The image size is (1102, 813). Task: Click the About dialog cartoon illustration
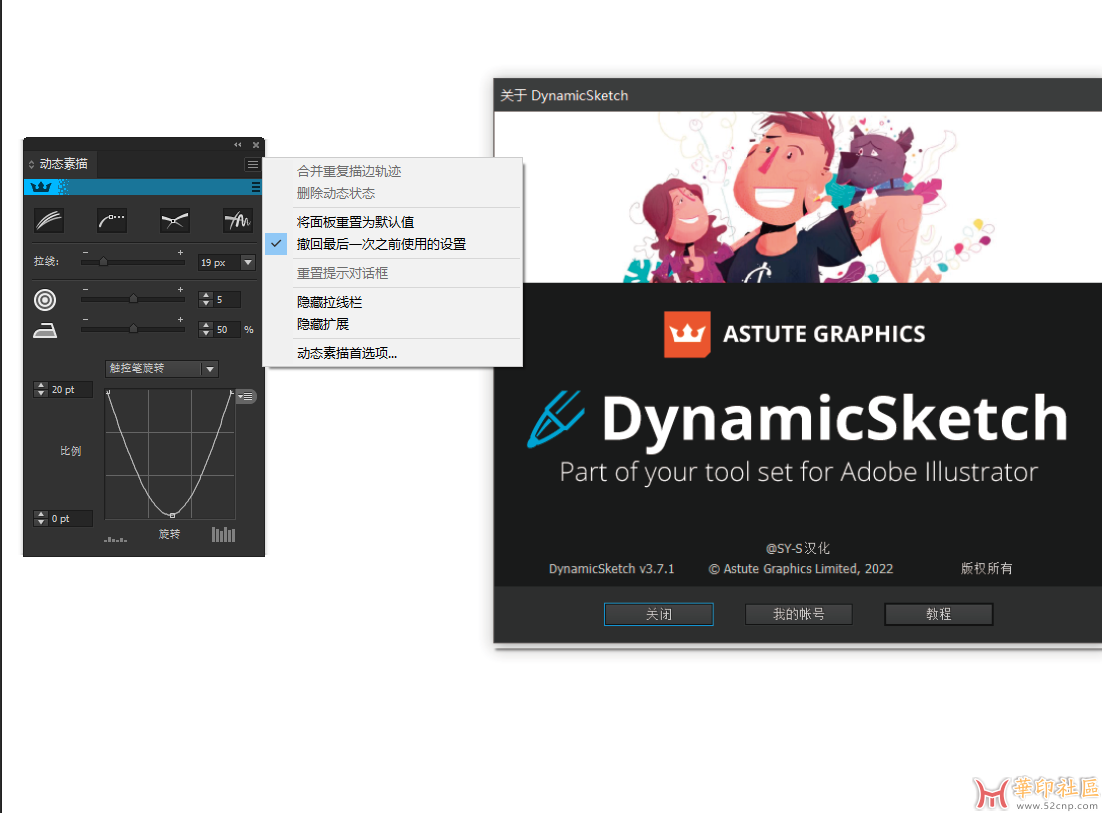[798, 197]
